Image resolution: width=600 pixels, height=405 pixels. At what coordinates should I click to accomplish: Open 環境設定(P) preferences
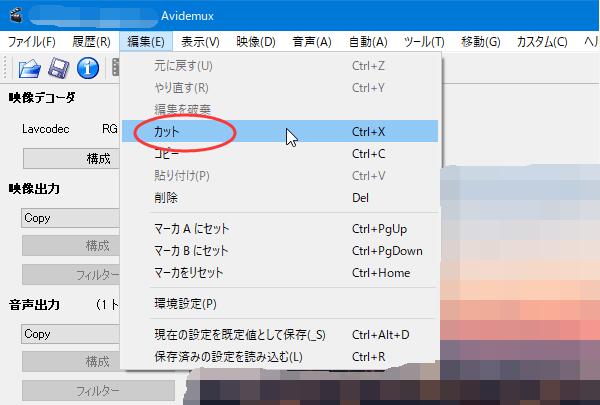coord(280,304)
